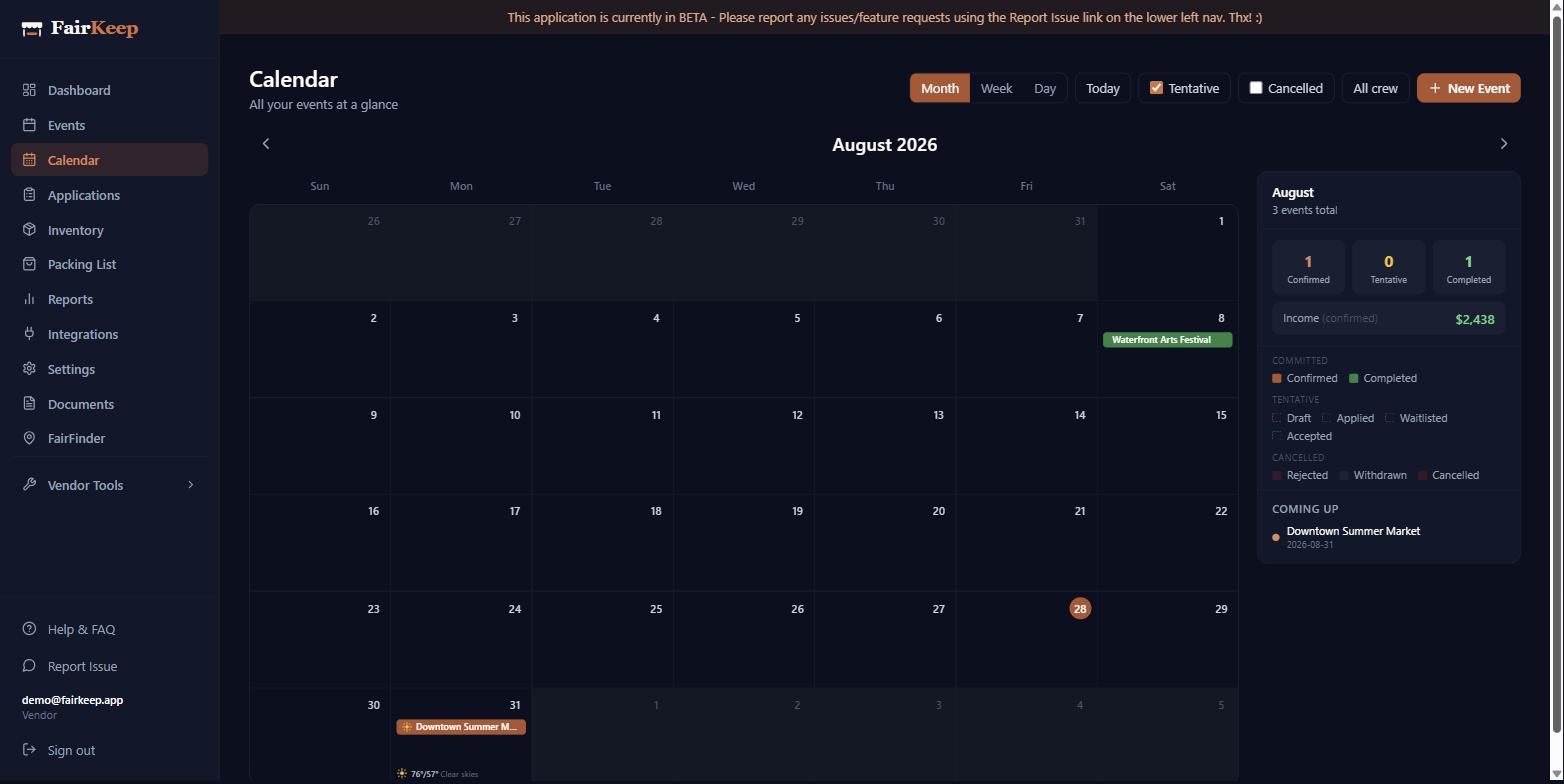Viewport: 1564px width, 784px height.
Task: Click the August 2026 month title
Action: (884, 145)
